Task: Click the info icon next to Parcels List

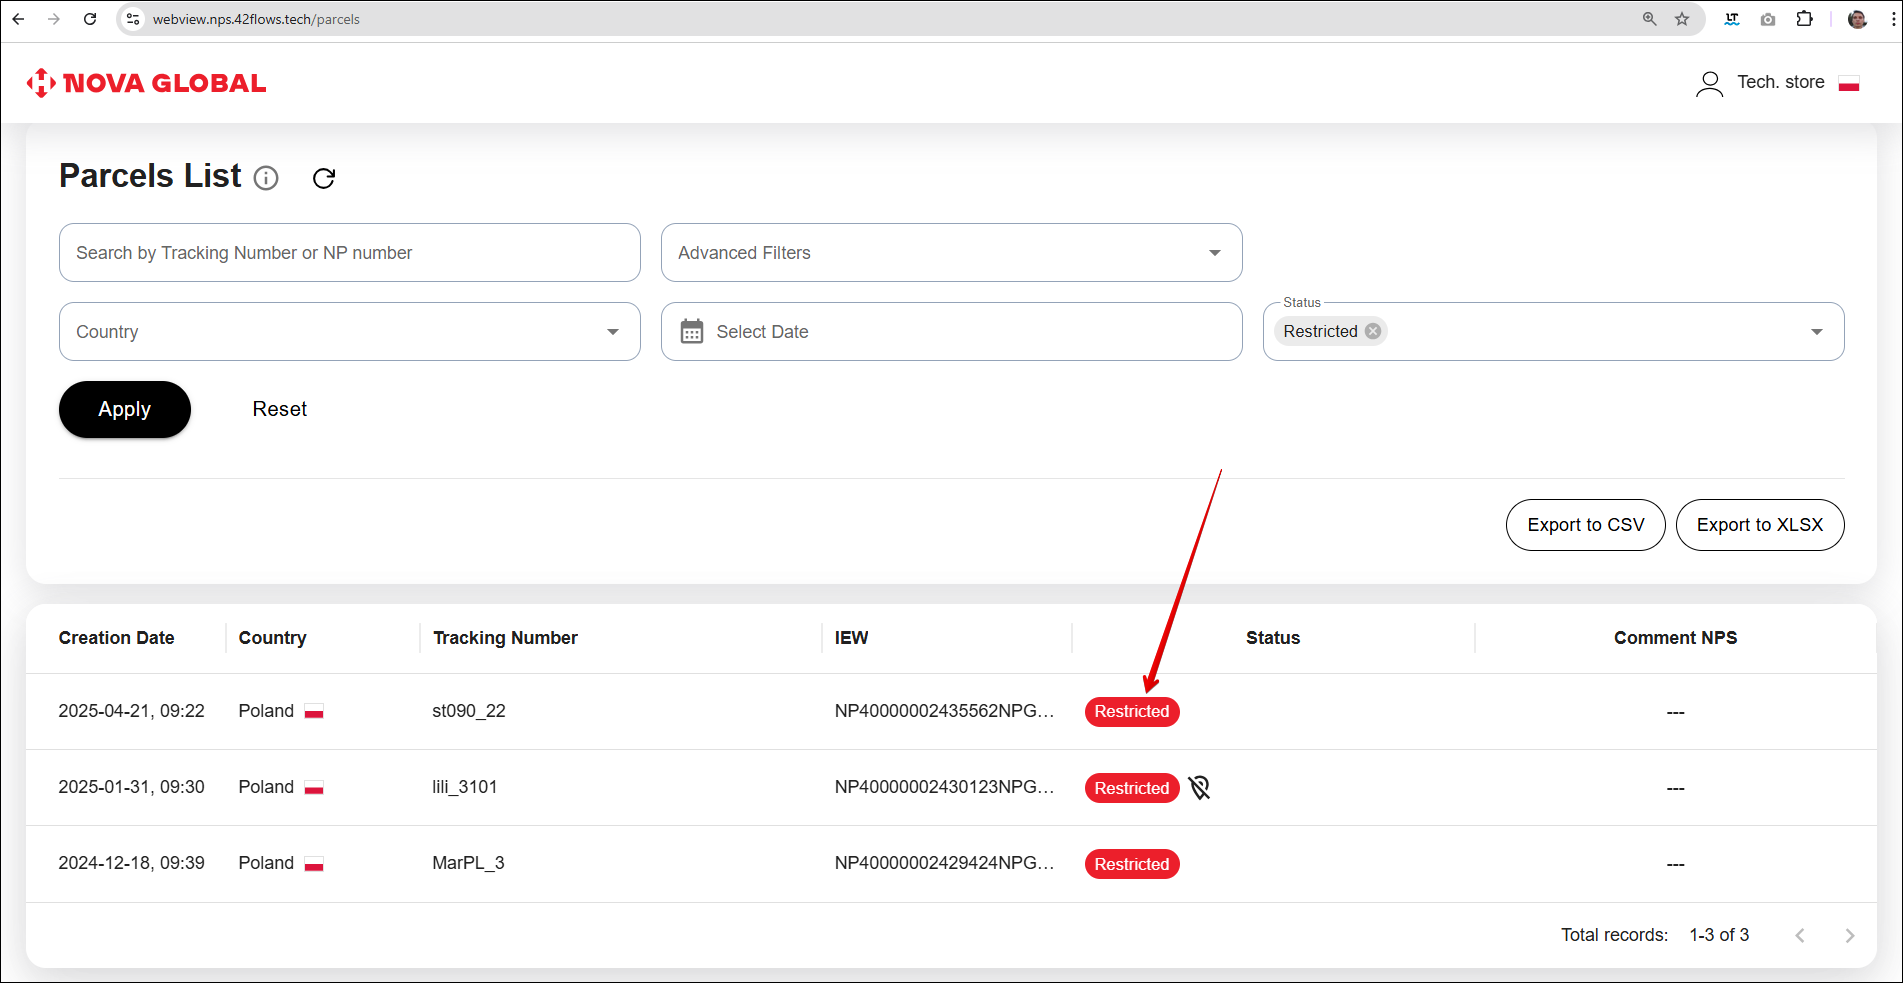Action: [266, 178]
